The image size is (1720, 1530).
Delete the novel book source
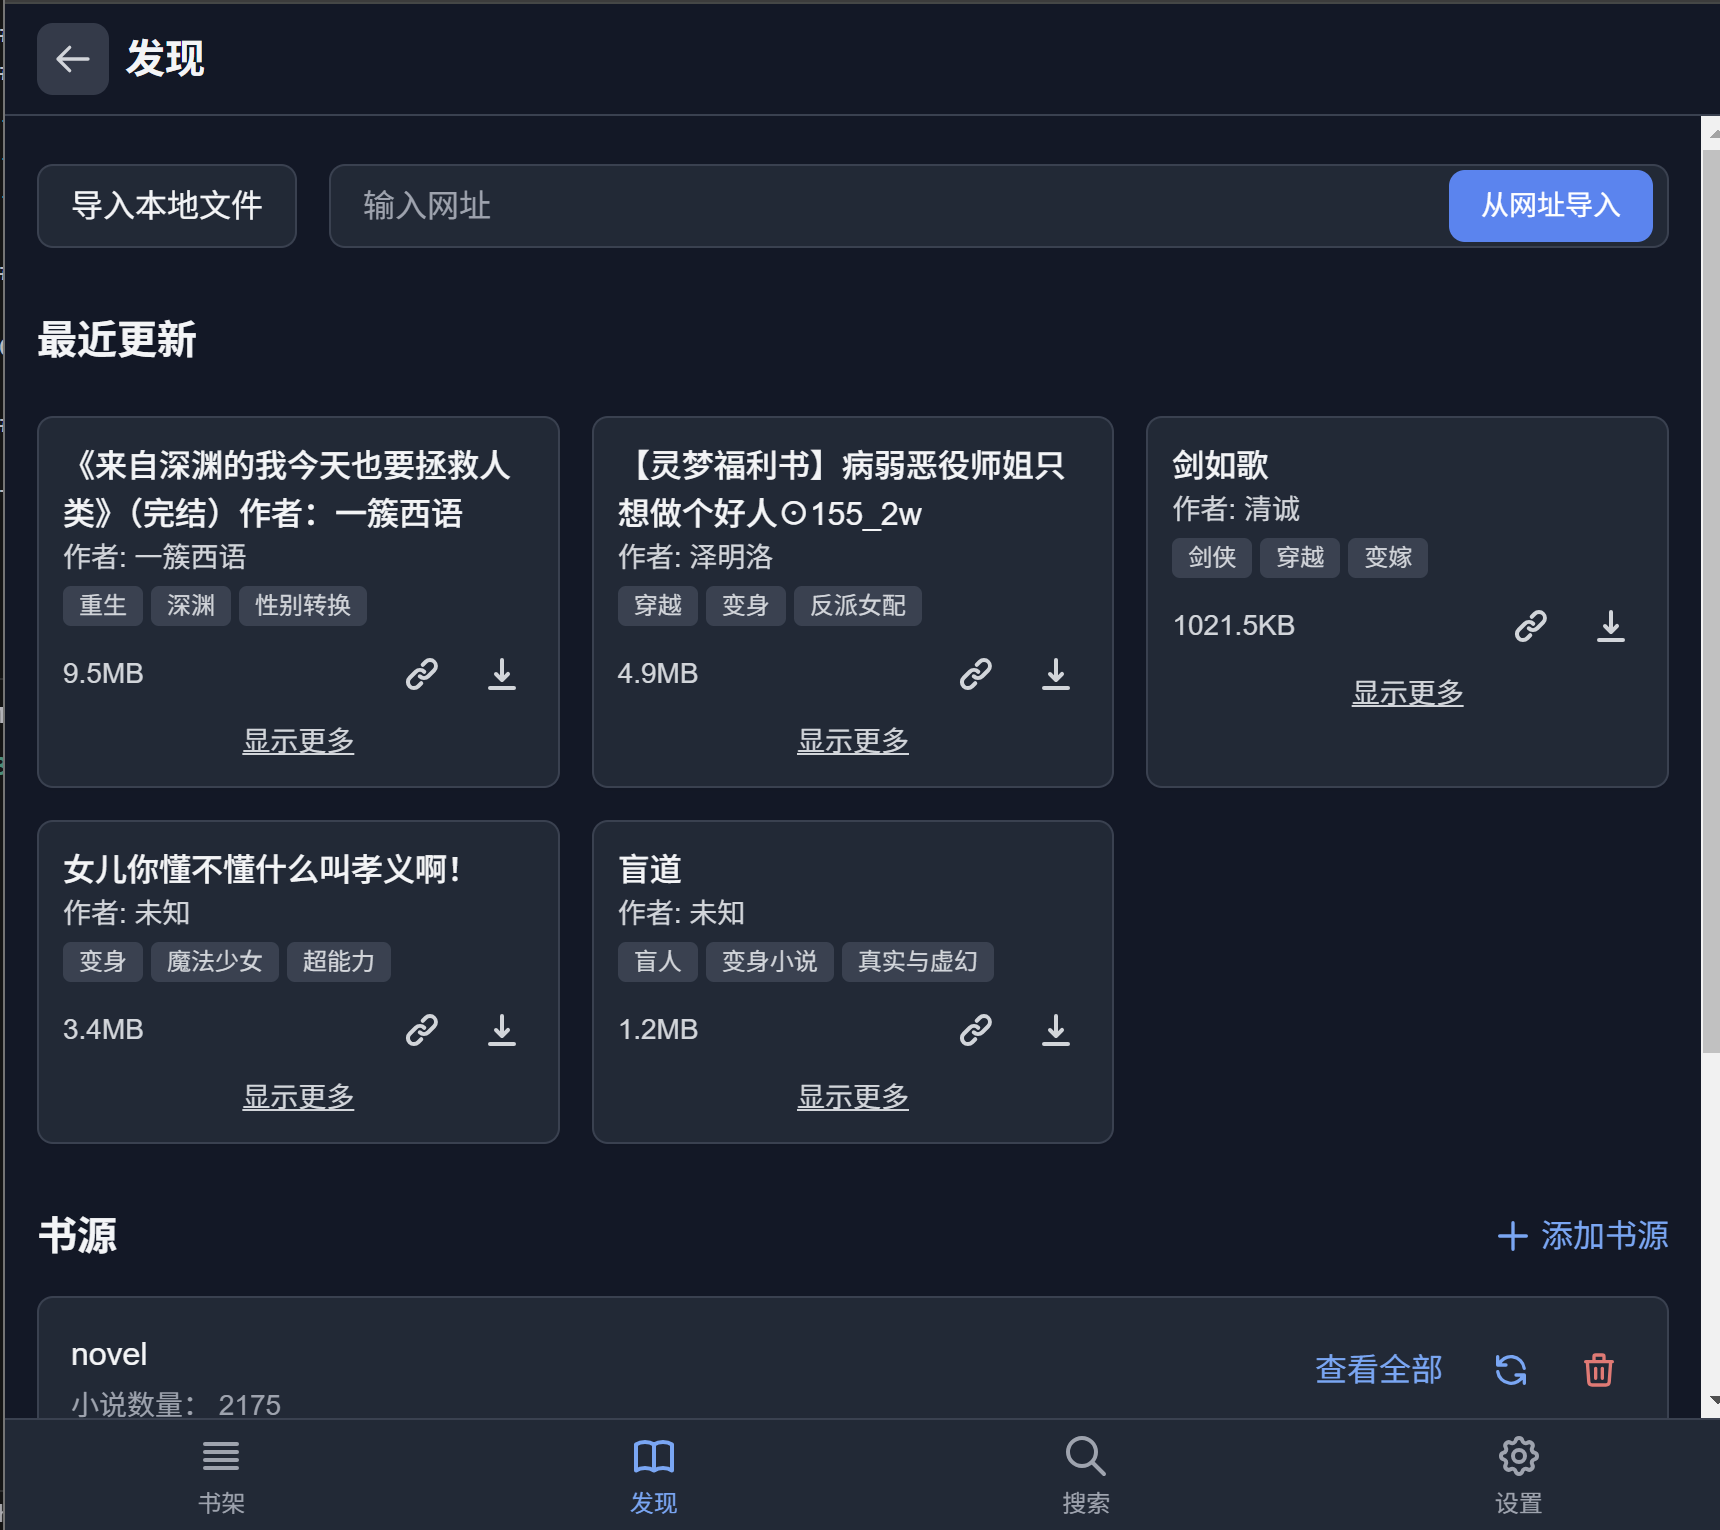(x=1598, y=1370)
